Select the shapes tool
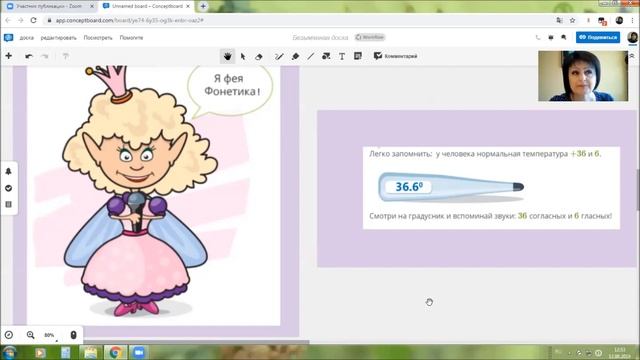Image resolution: width=640 pixels, height=360 pixels. point(326,56)
